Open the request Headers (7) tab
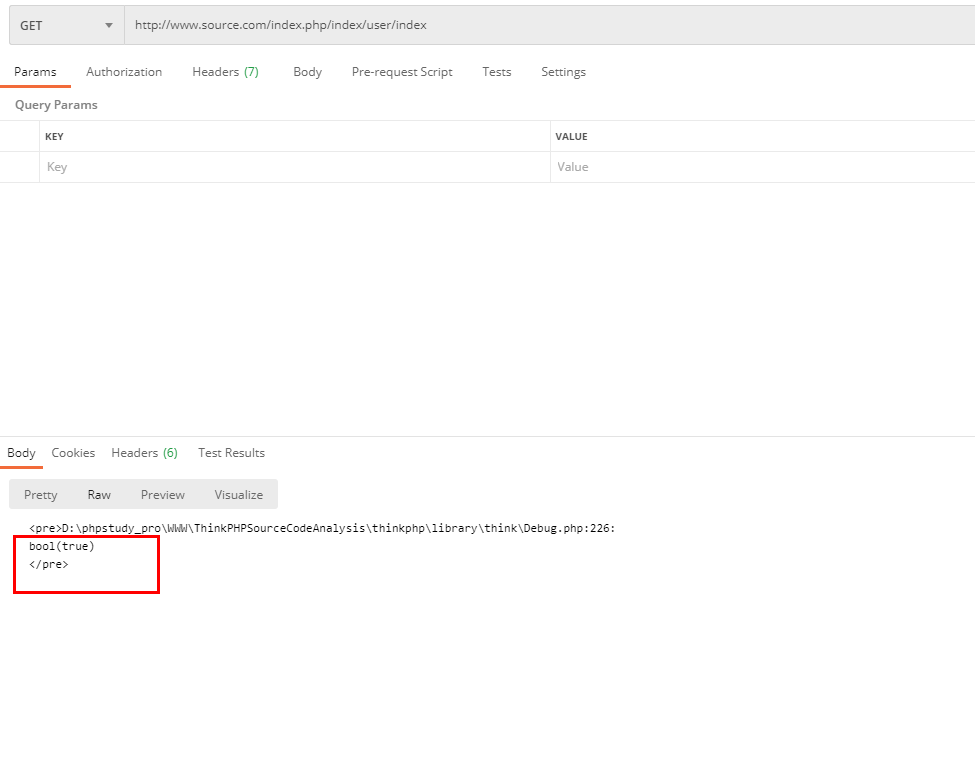Screen dimensions: 975x758 pos(225,72)
